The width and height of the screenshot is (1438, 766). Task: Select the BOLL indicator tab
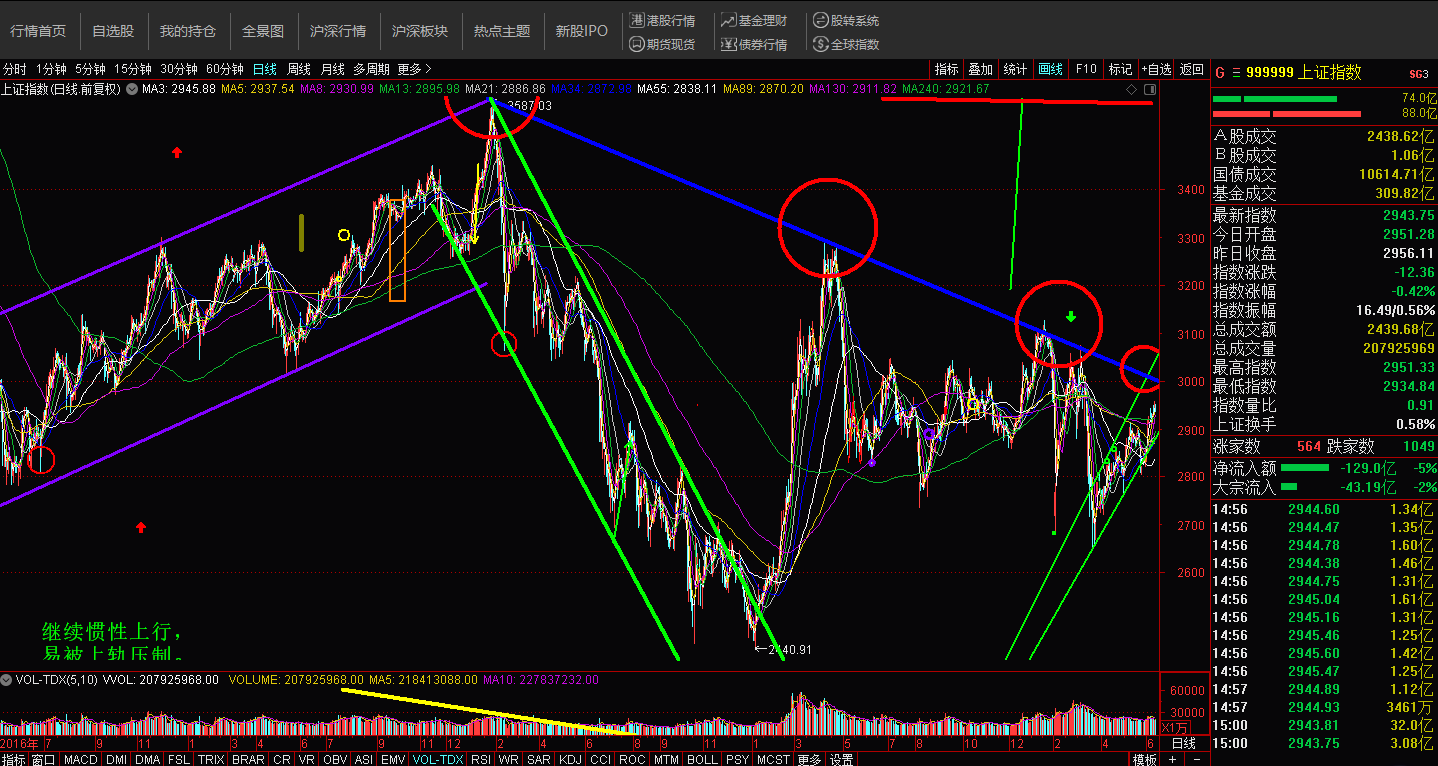point(702,759)
